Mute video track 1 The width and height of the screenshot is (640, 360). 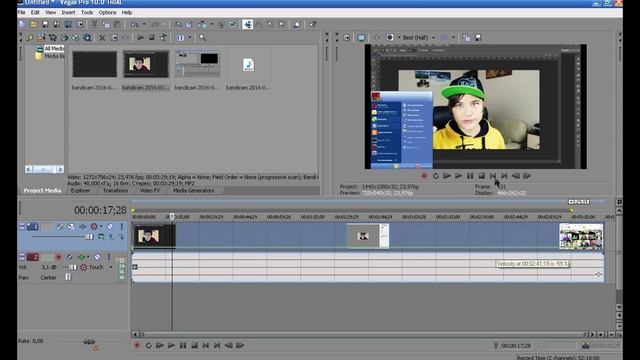[110, 226]
